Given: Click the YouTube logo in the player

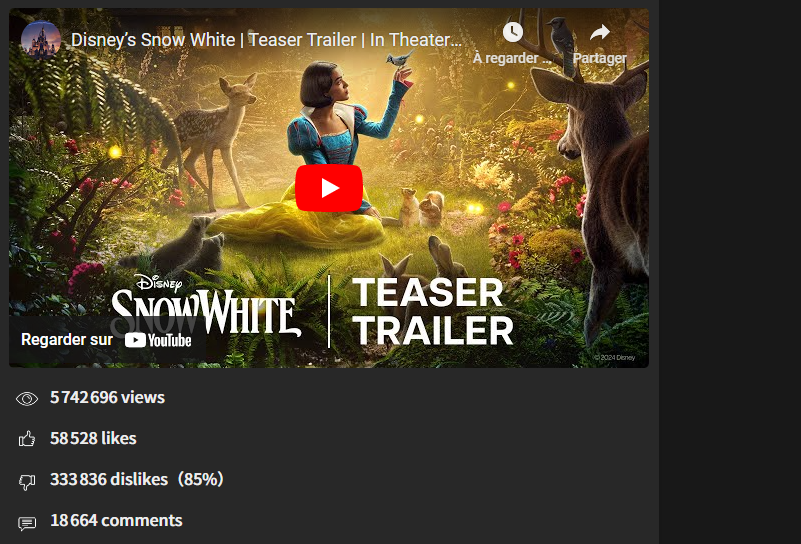Looking at the screenshot, I should point(158,340).
